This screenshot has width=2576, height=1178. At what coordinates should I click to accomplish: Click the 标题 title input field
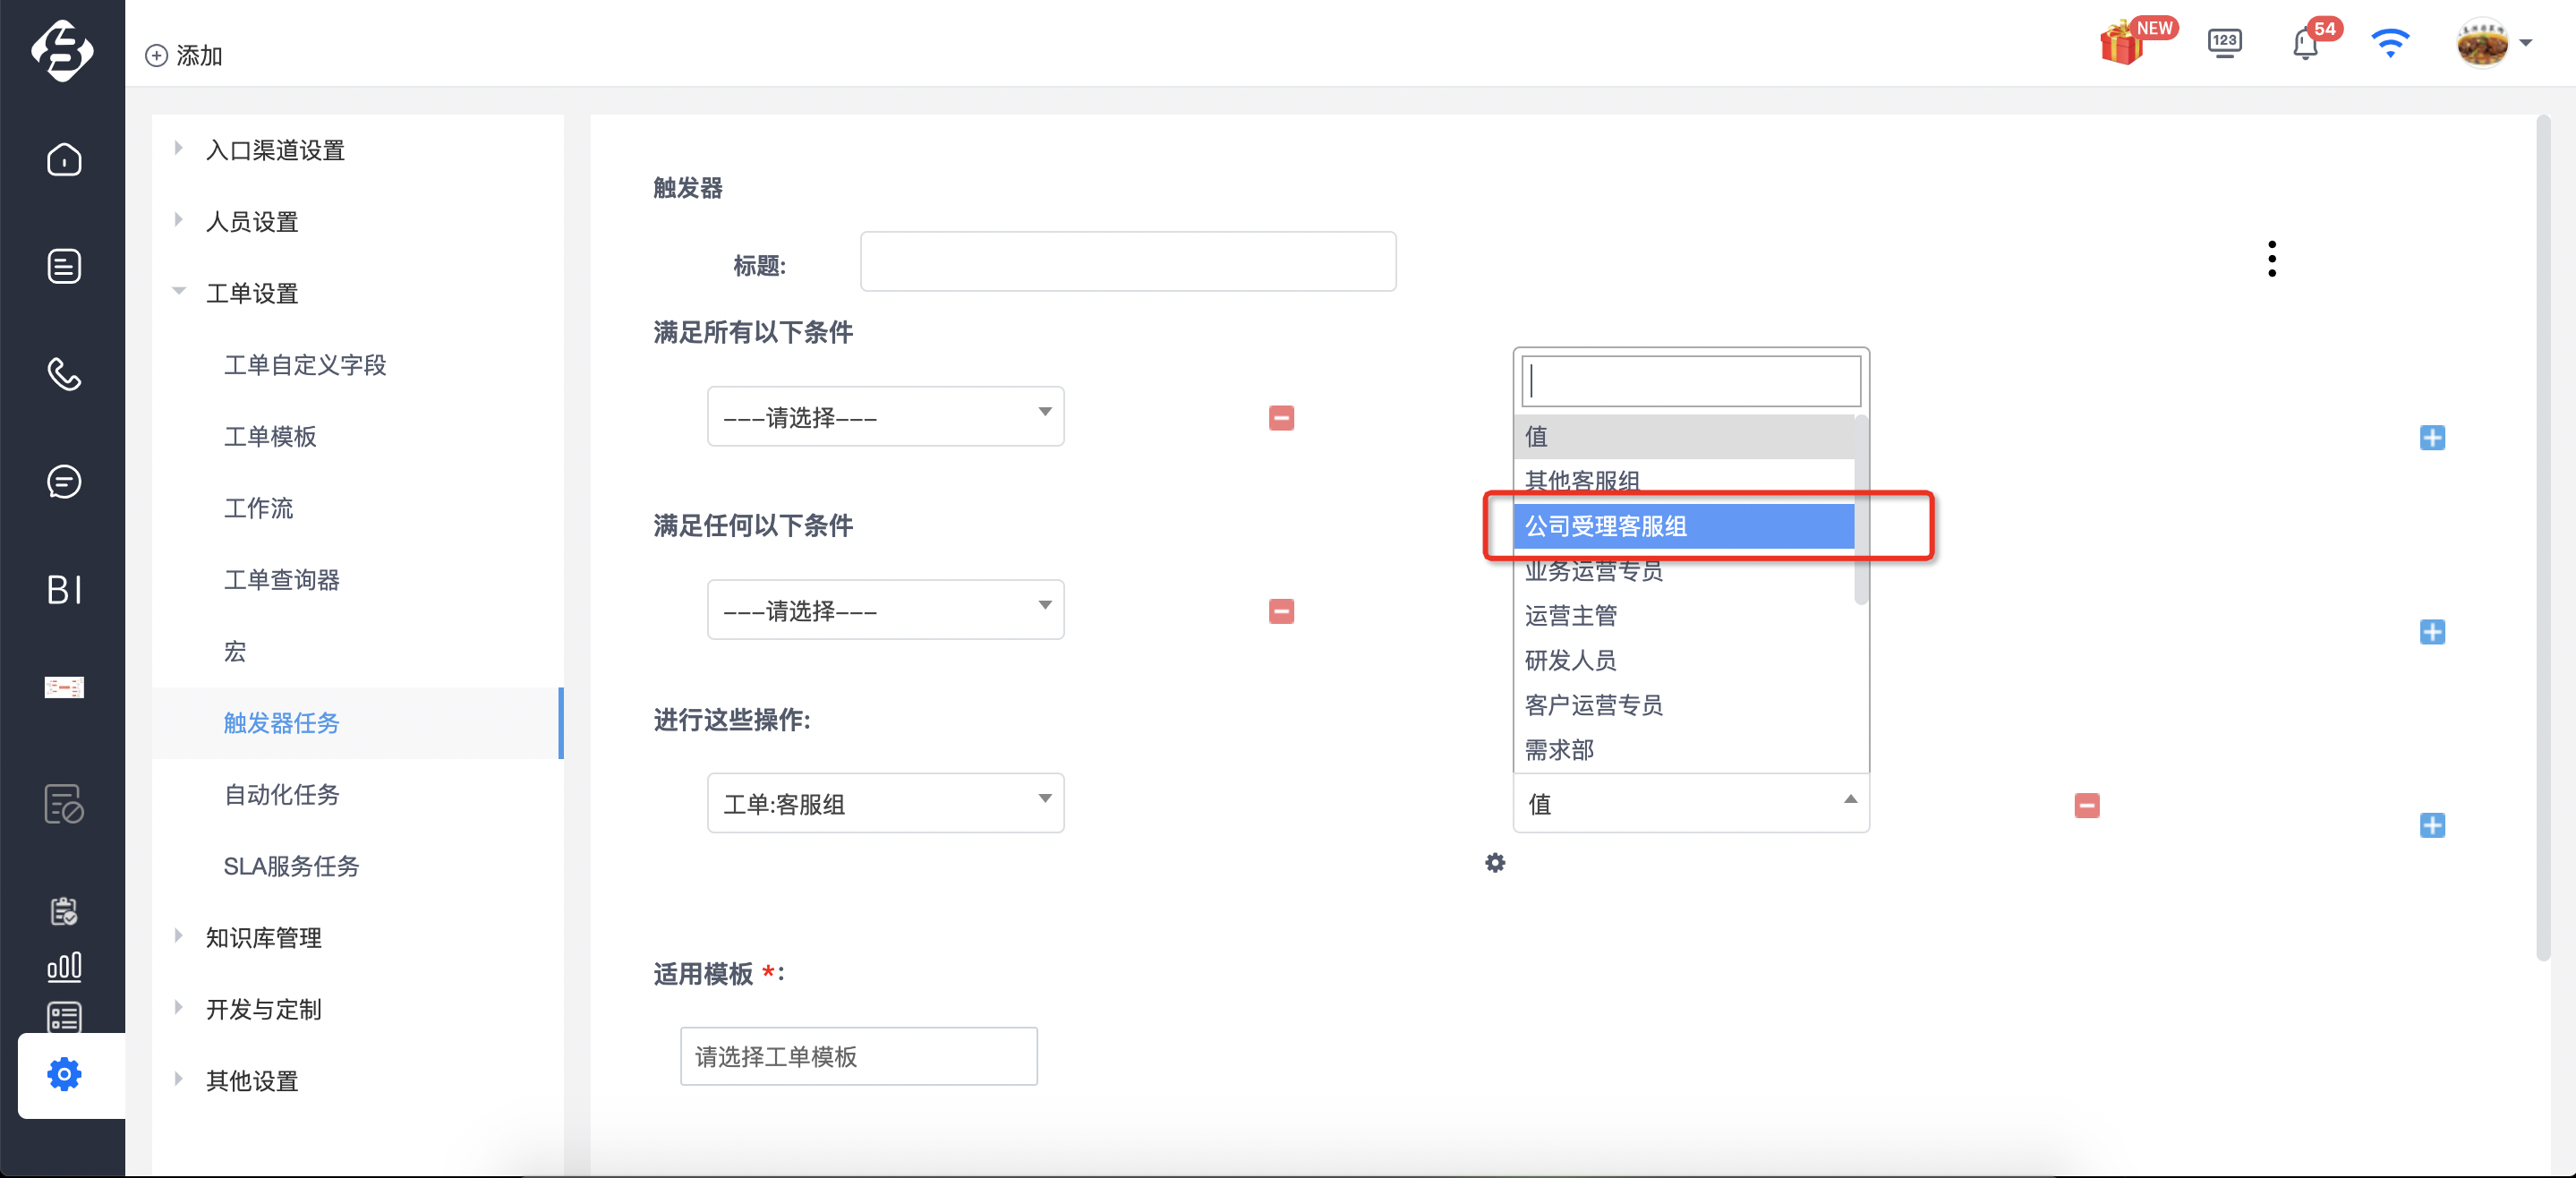coord(1128,261)
